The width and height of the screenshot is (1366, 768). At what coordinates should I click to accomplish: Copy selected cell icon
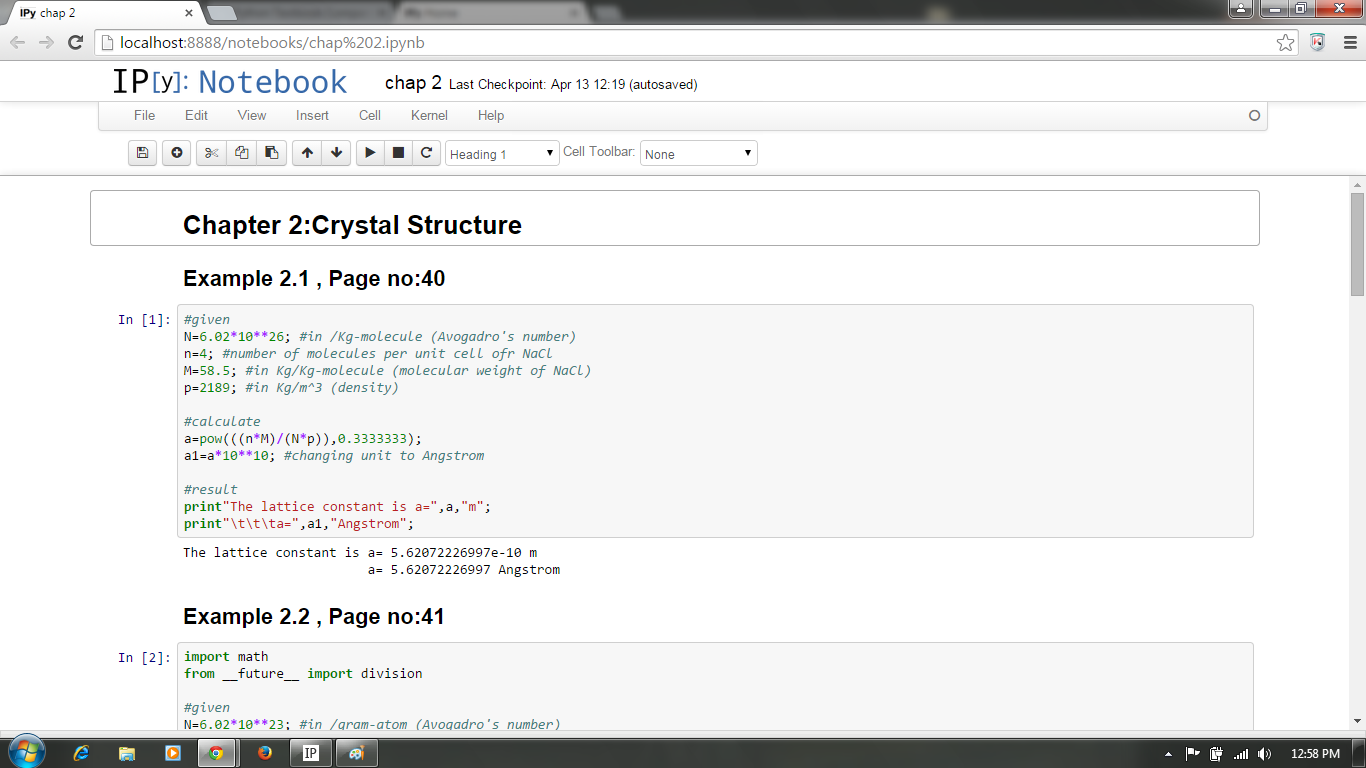pyautogui.click(x=241, y=153)
